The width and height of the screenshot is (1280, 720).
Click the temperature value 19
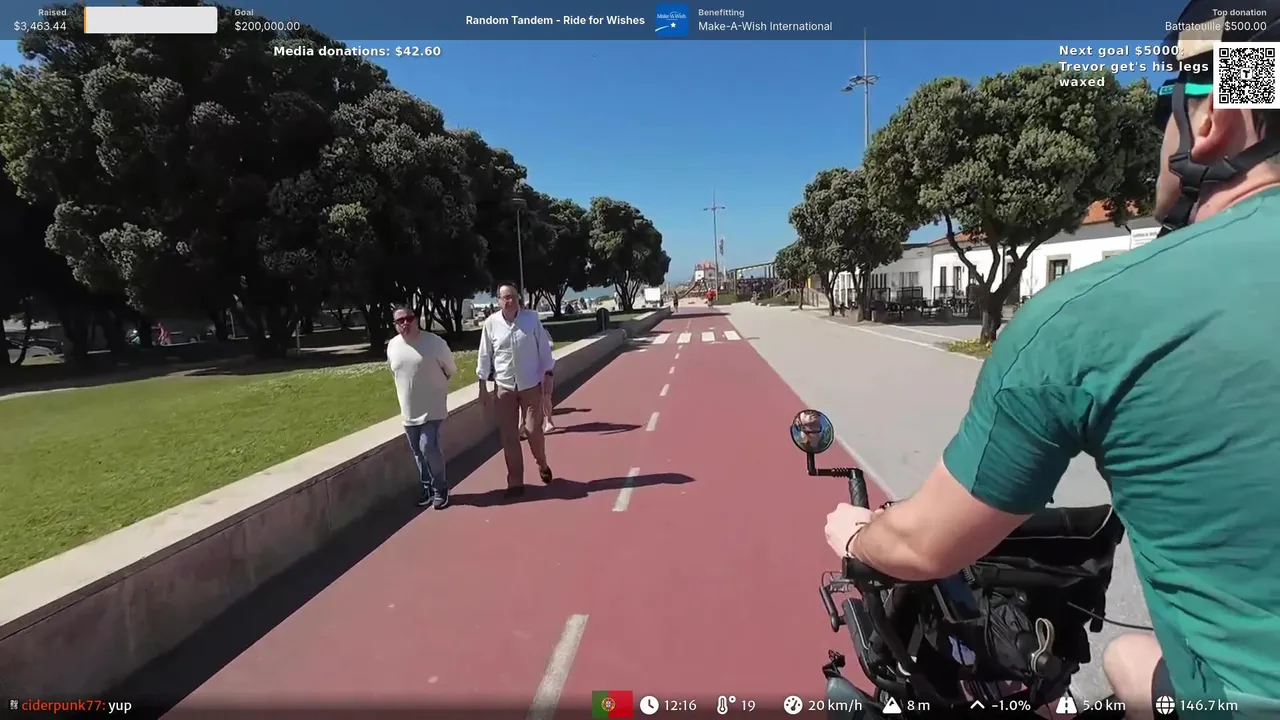748,705
